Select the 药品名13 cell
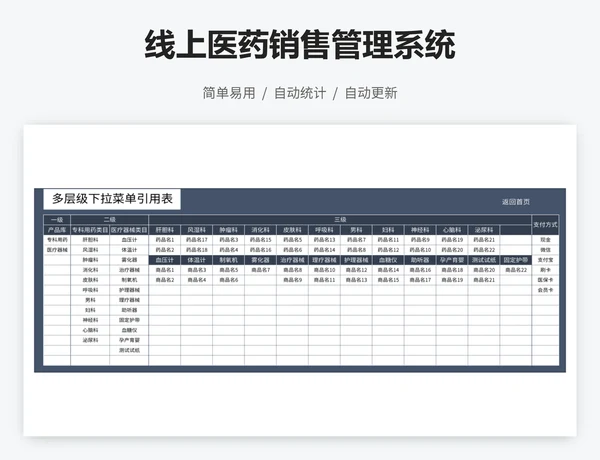 coord(324,240)
